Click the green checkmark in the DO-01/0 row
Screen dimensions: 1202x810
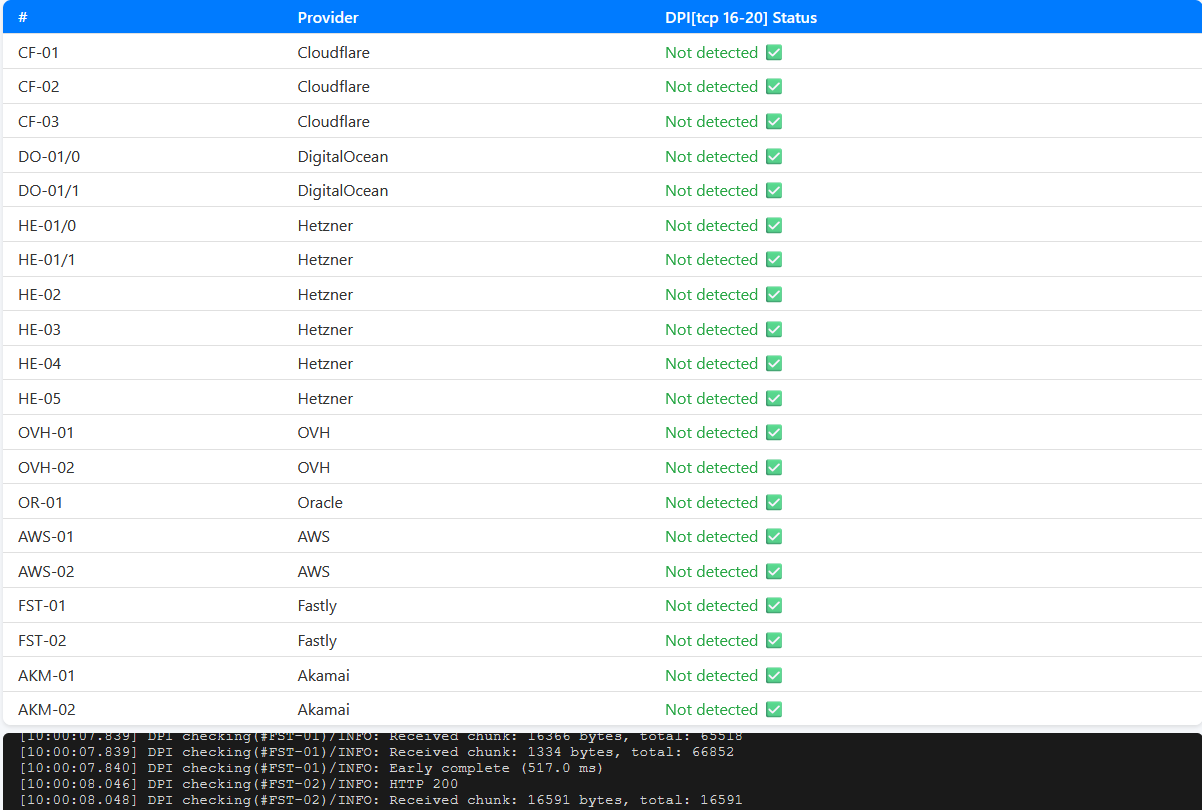773,156
